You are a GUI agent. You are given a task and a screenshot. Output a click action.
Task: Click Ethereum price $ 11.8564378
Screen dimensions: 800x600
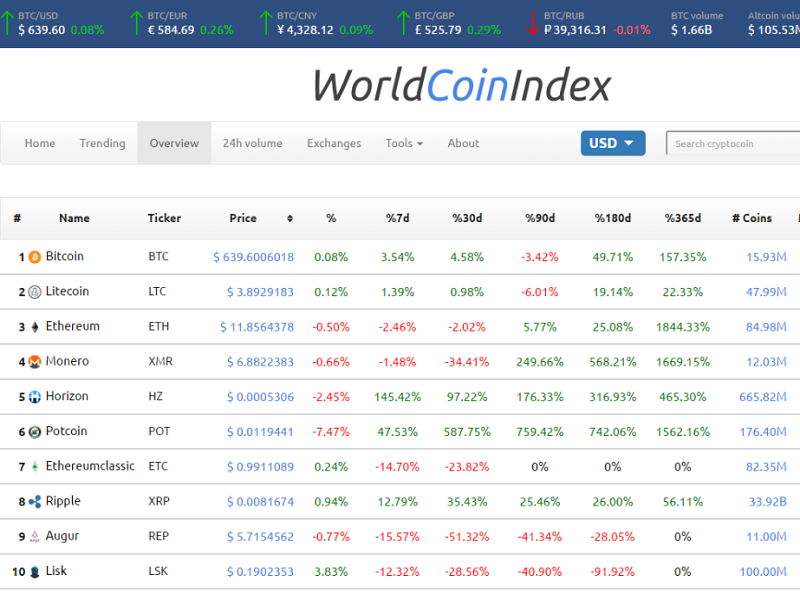[x=257, y=327]
